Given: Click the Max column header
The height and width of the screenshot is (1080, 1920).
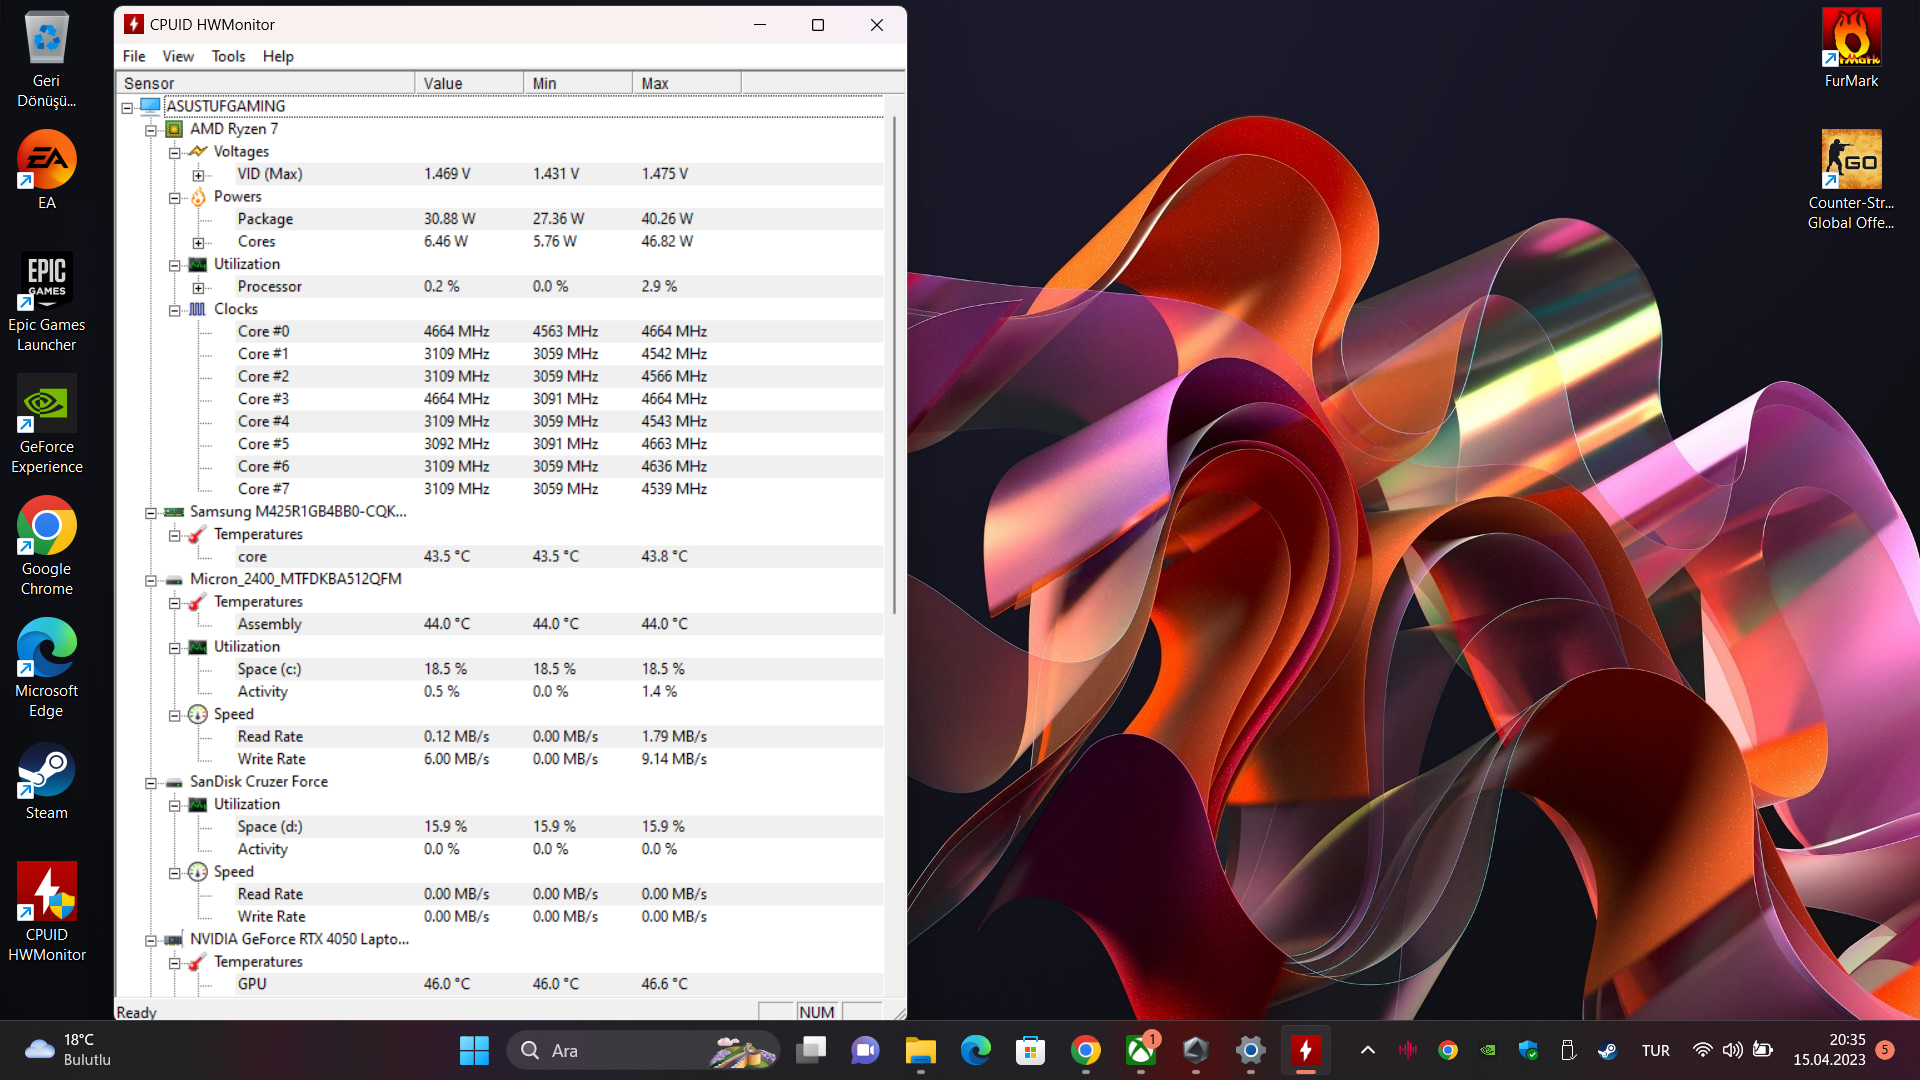Looking at the screenshot, I should pyautogui.click(x=686, y=83).
